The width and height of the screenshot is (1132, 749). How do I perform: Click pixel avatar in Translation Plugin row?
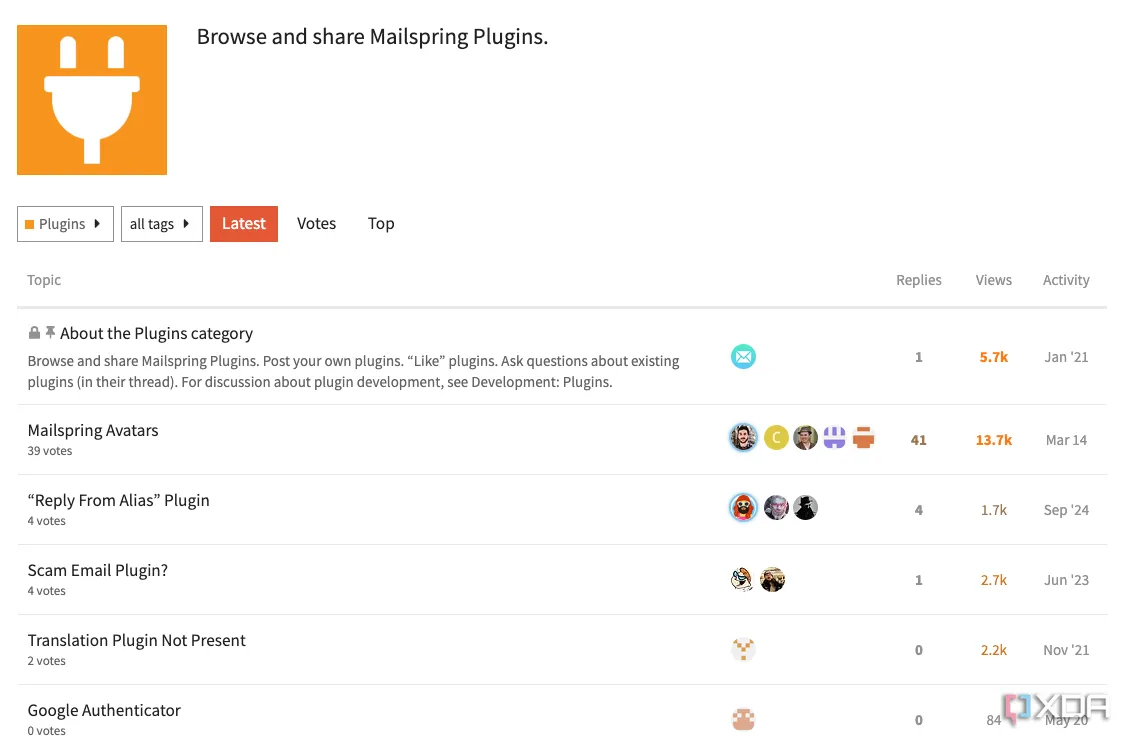click(743, 649)
